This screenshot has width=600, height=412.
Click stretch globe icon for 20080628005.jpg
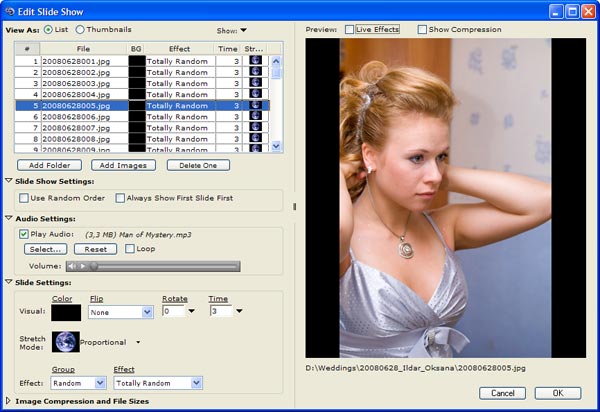pyautogui.click(x=255, y=105)
